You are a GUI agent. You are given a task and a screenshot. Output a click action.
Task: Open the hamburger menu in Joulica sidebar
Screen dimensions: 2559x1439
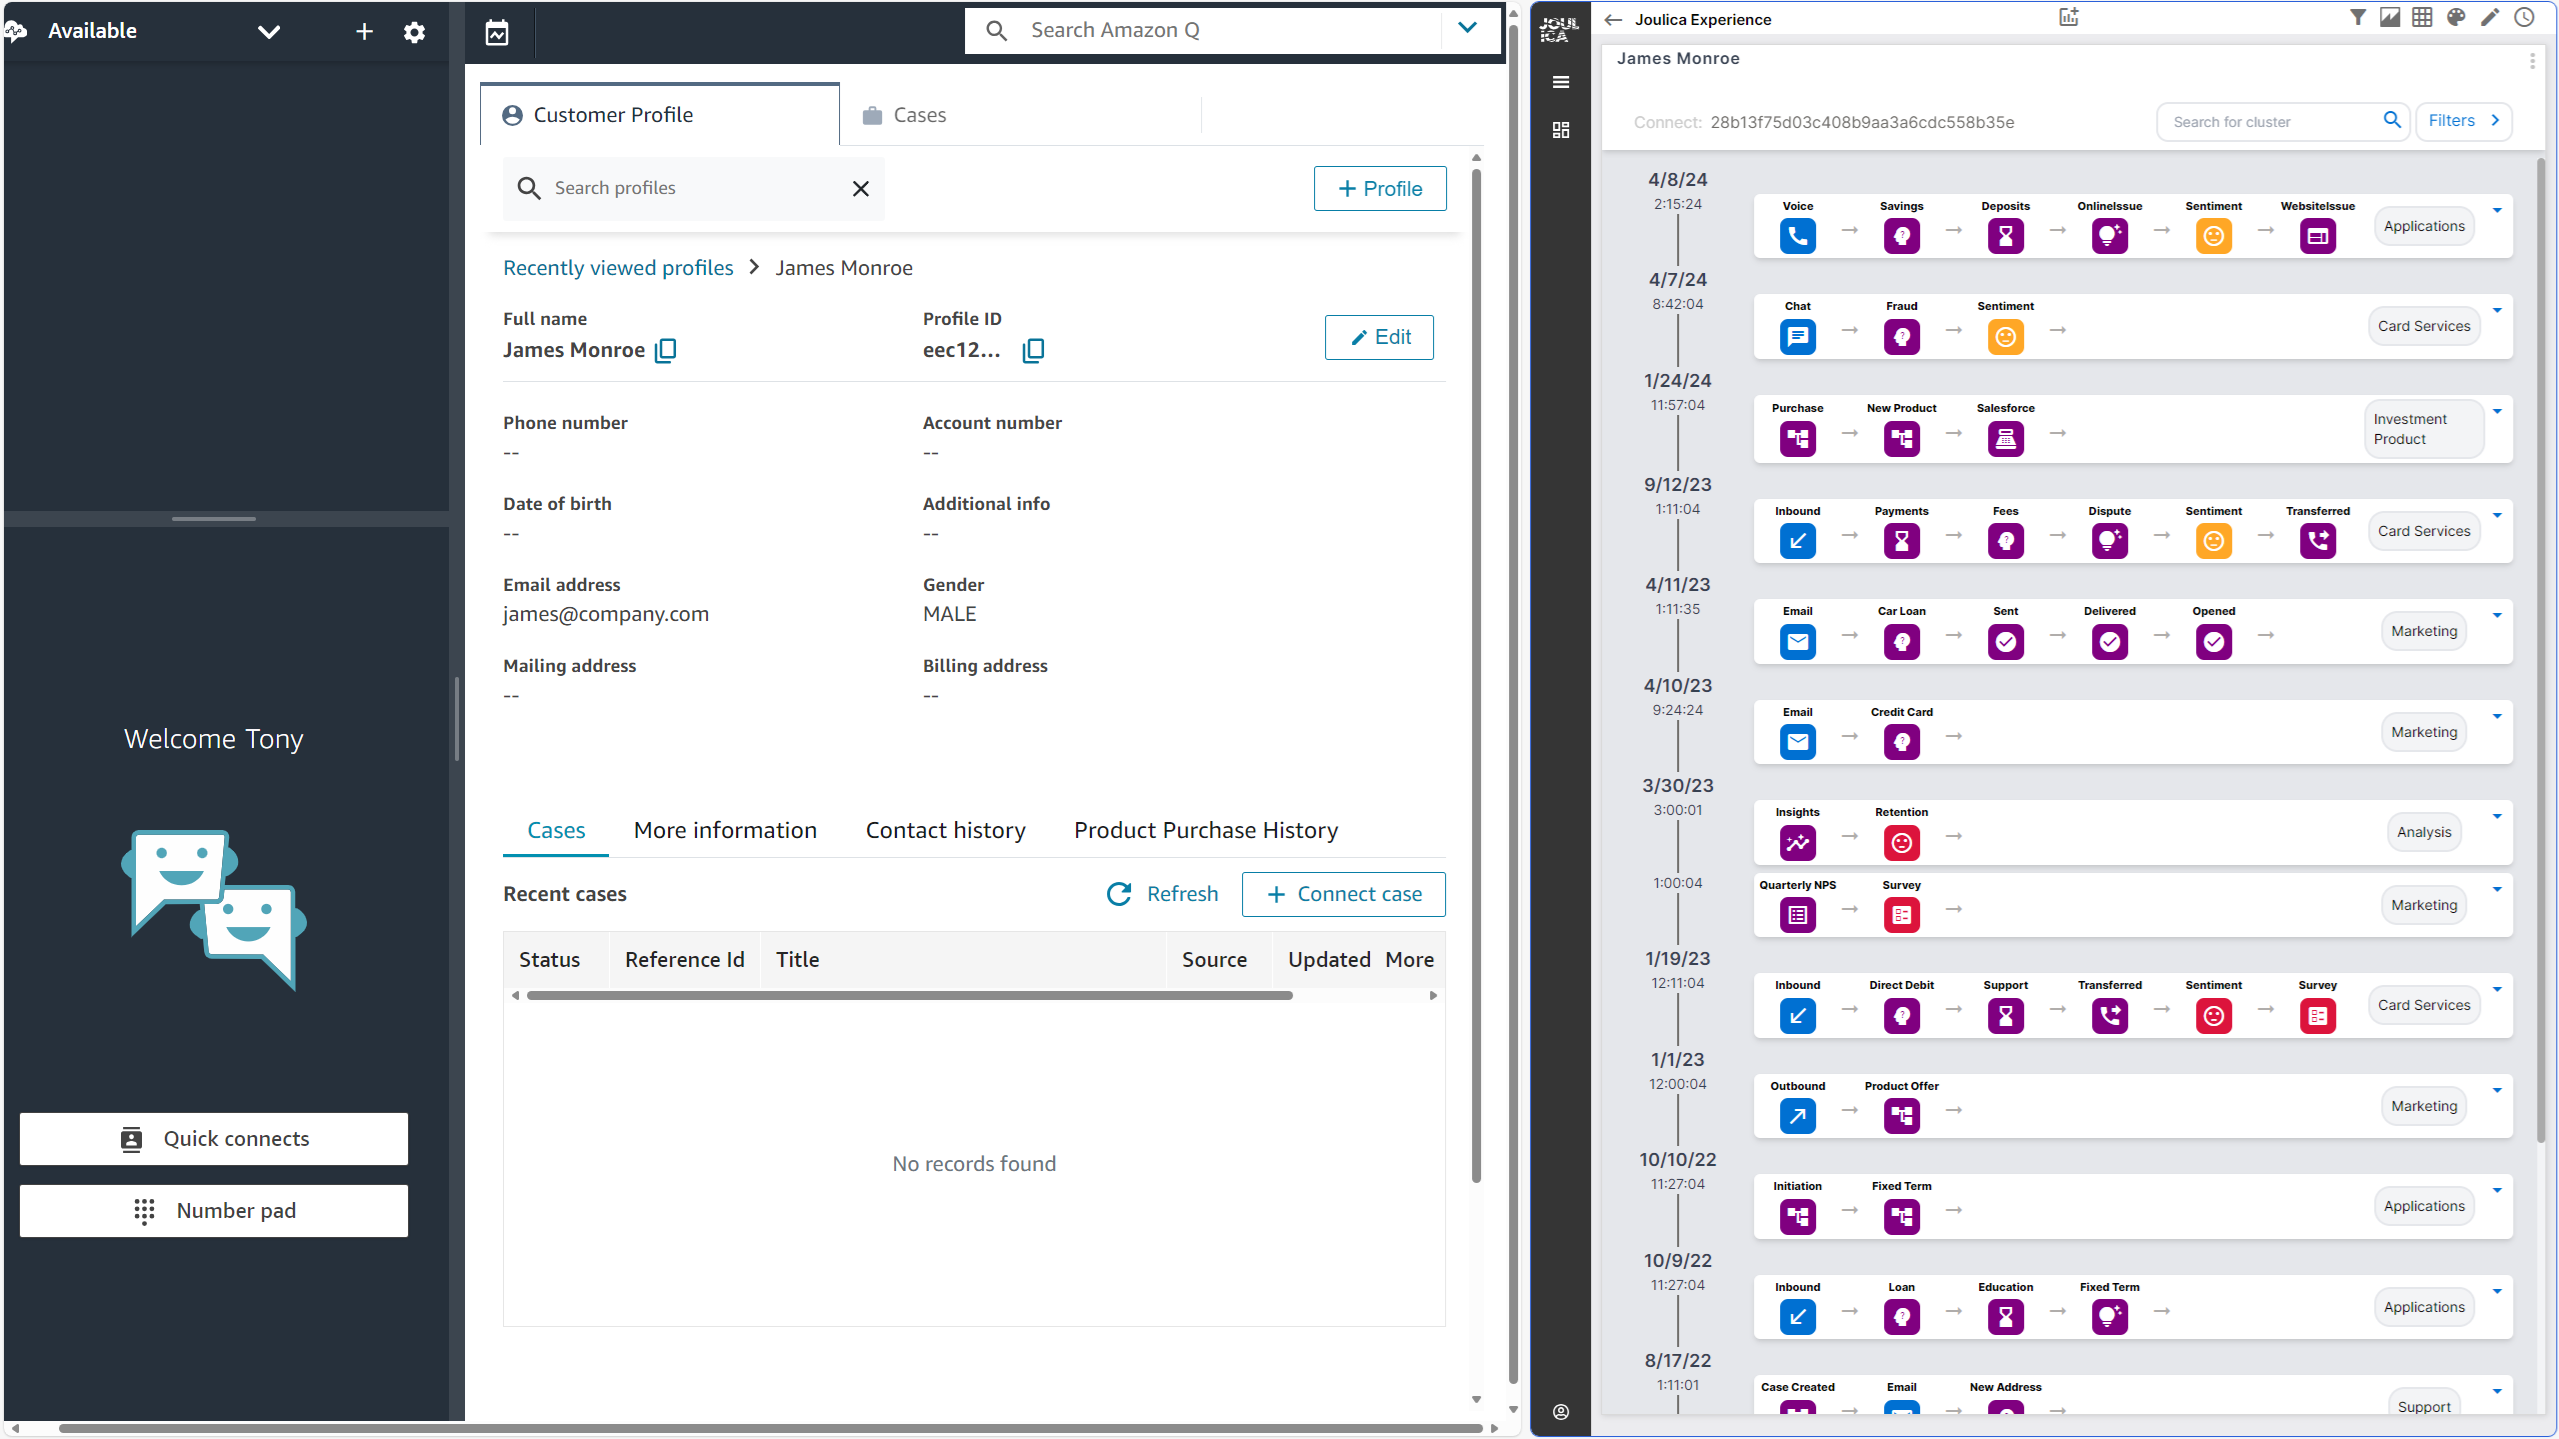tap(1561, 82)
